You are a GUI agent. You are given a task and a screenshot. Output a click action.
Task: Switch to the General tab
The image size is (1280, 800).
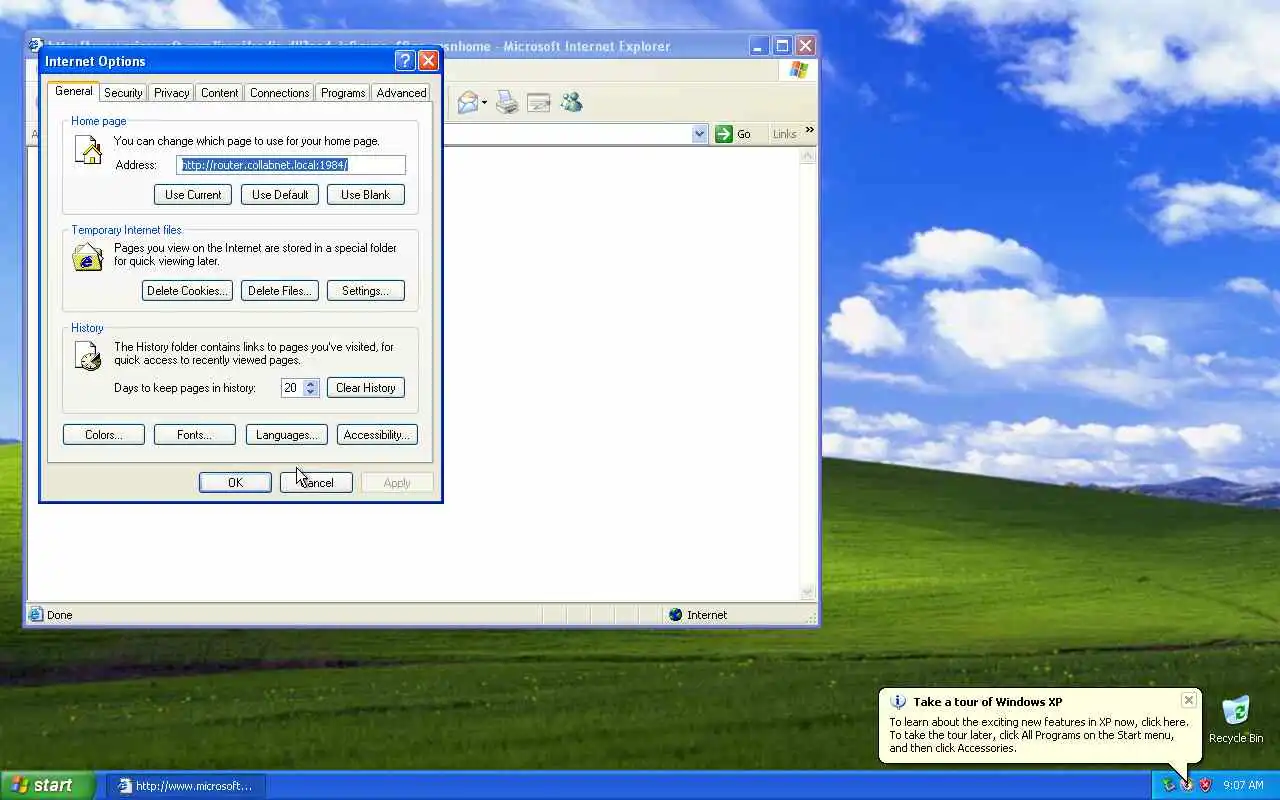[73, 91]
